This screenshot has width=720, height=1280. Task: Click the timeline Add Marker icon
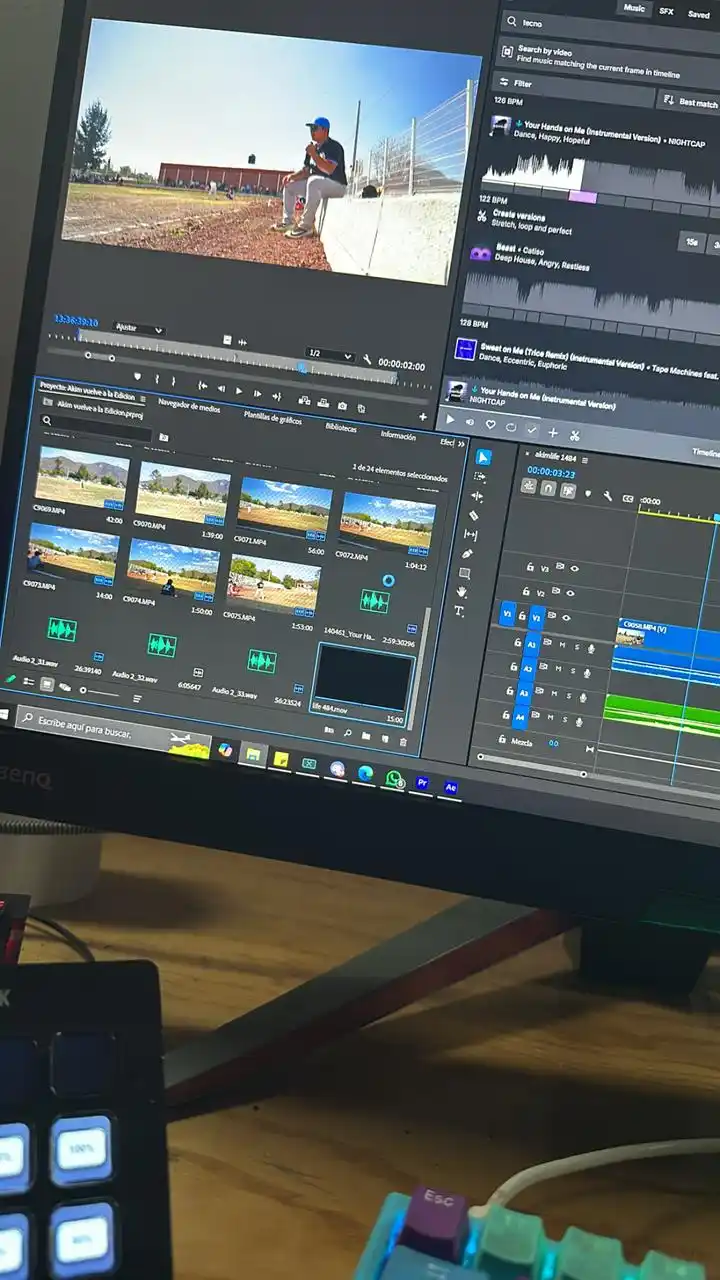coord(588,493)
